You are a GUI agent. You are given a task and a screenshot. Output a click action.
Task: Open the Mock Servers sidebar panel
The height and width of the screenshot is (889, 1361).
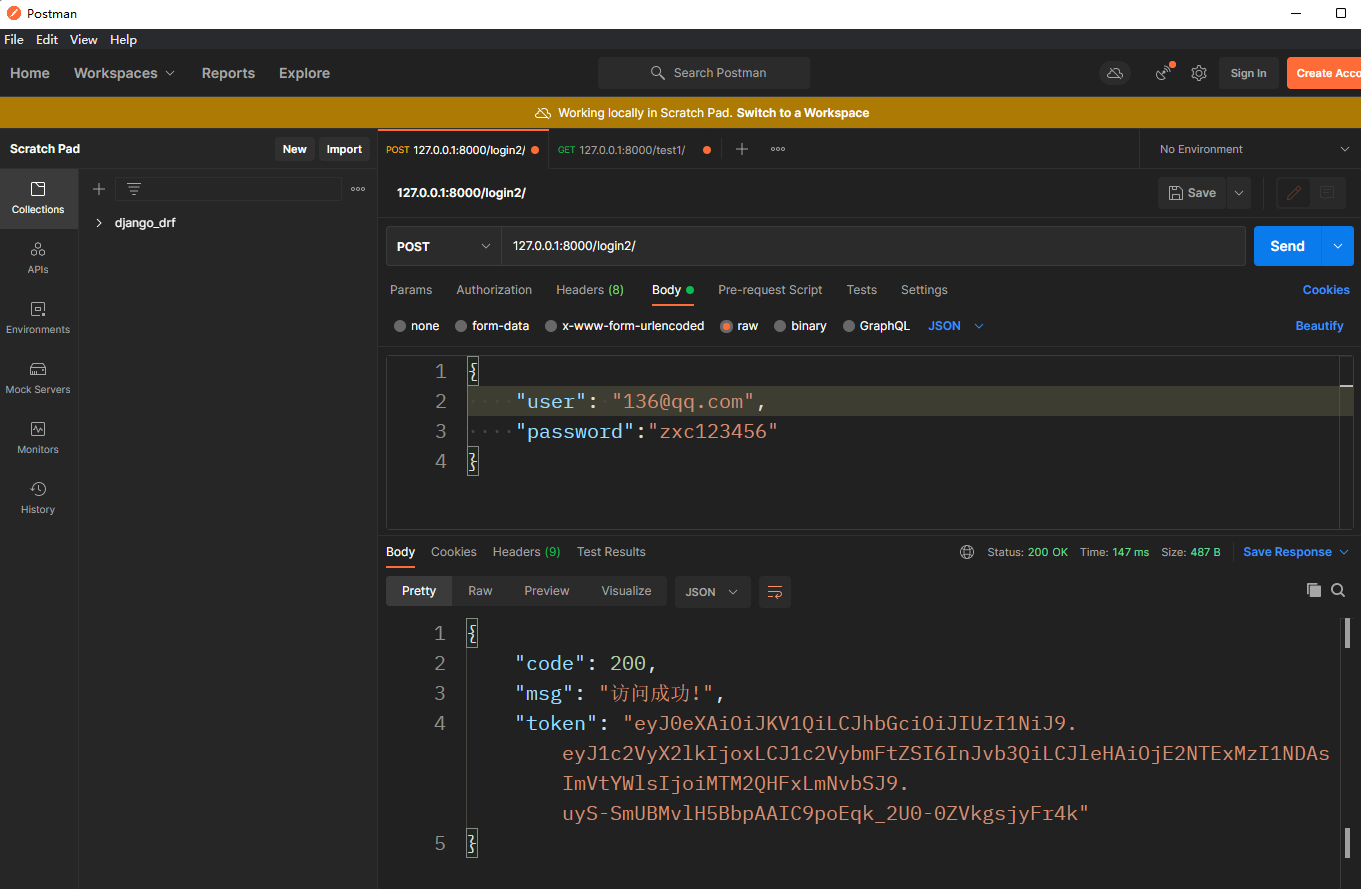[x=38, y=378]
